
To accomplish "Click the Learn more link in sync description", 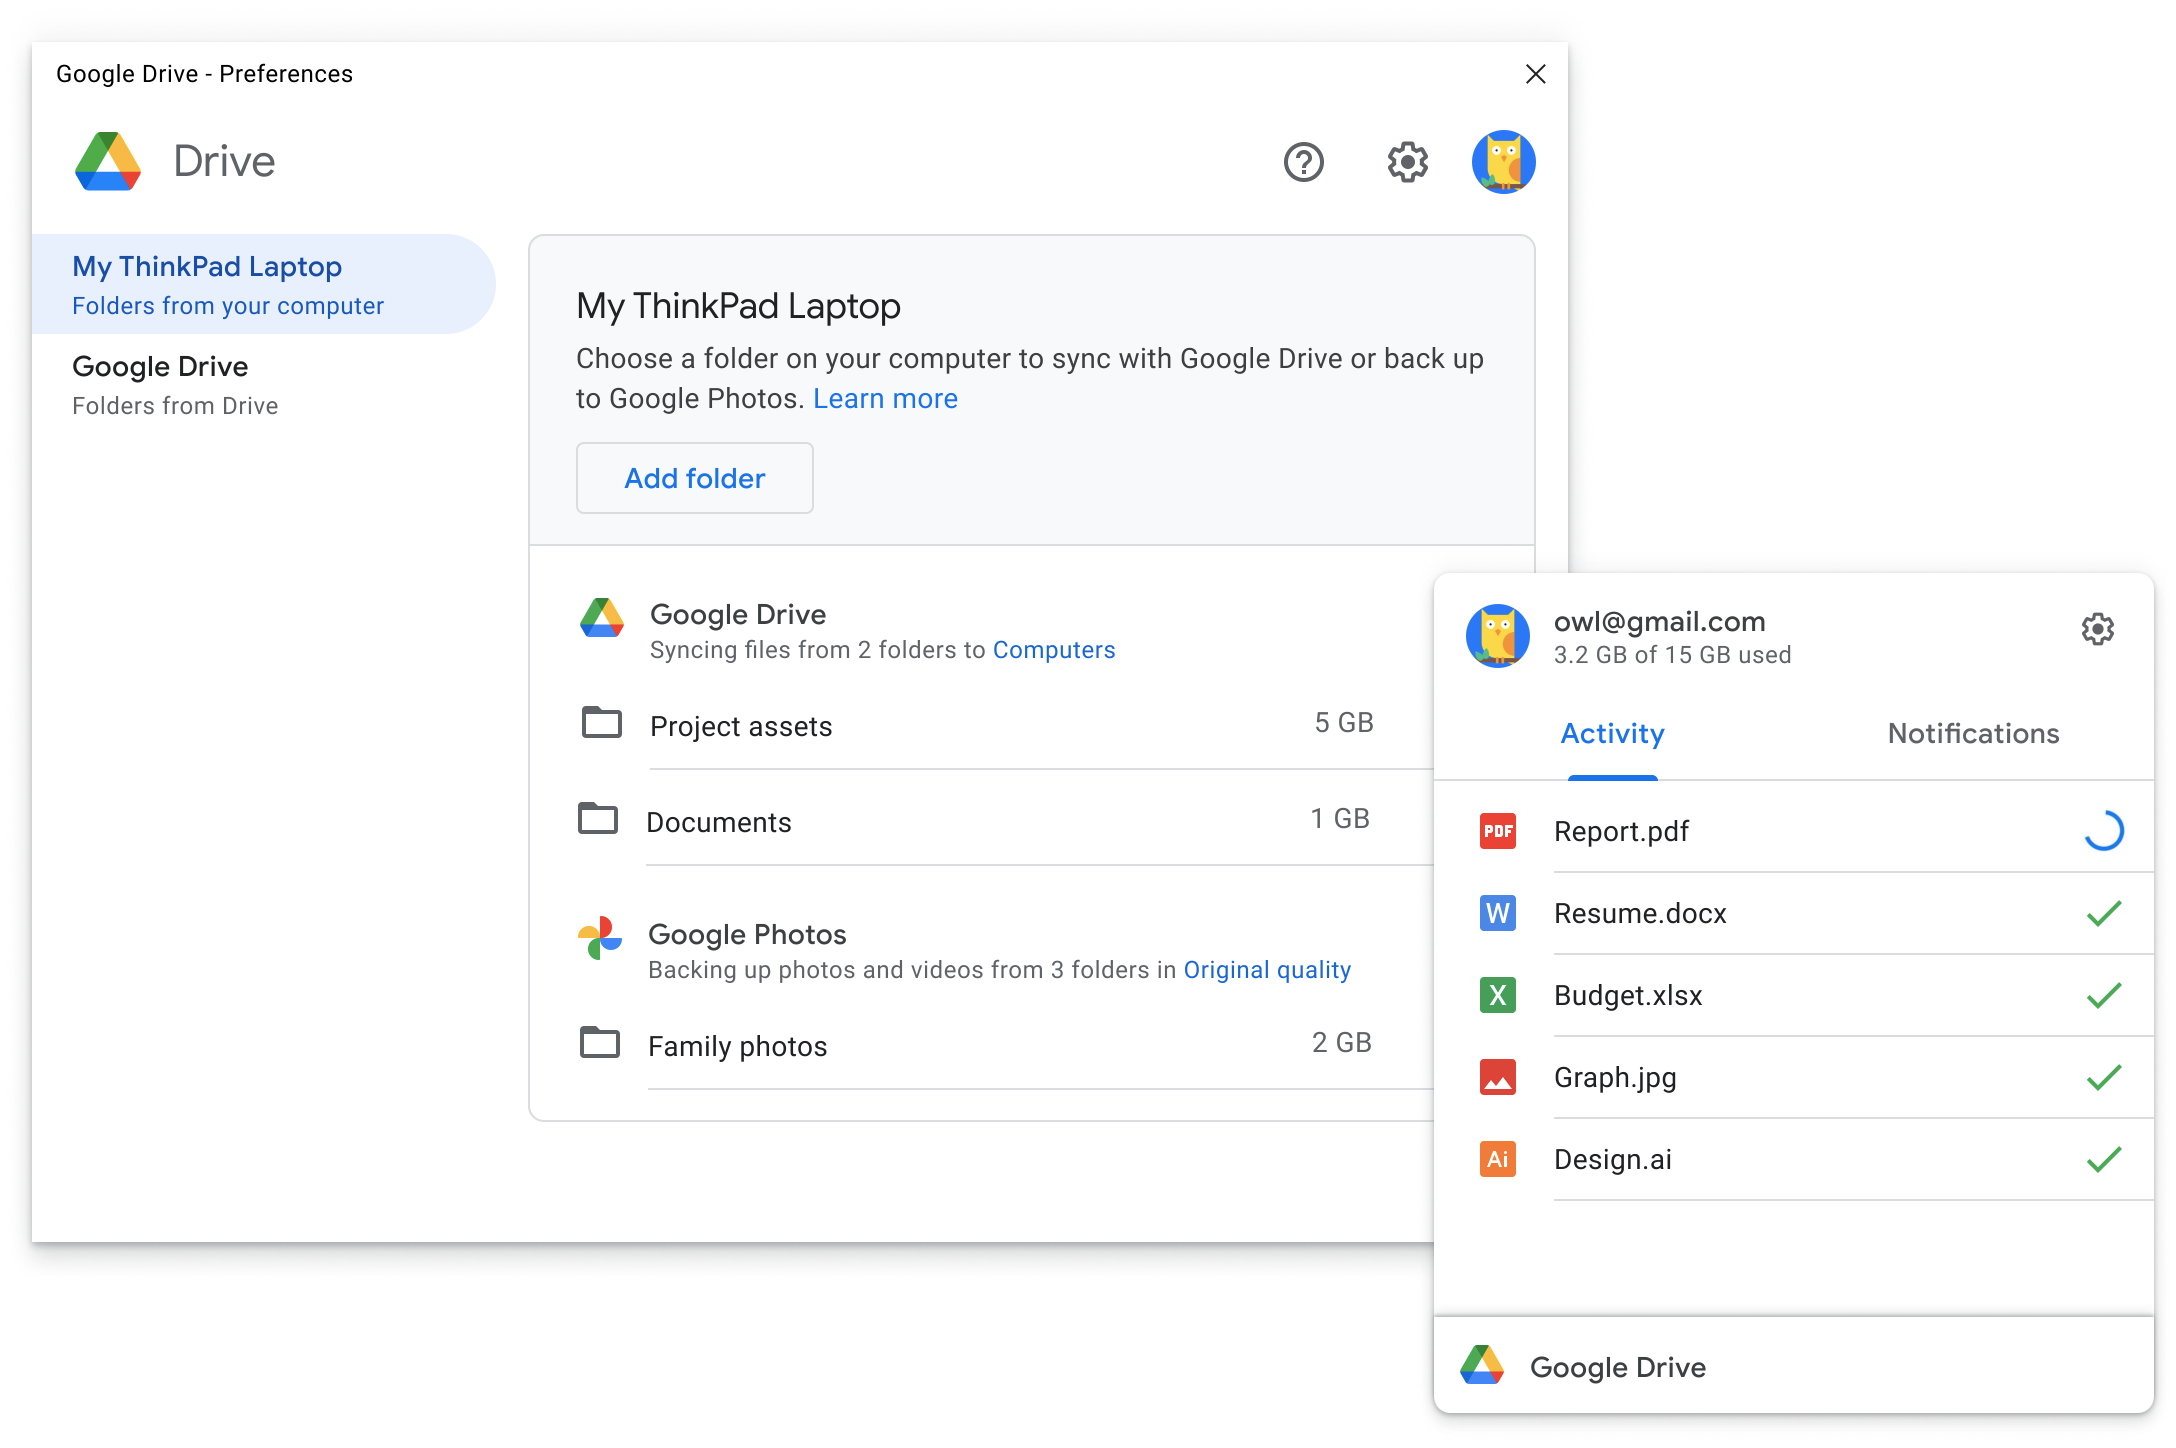I will (x=887, y=396).
